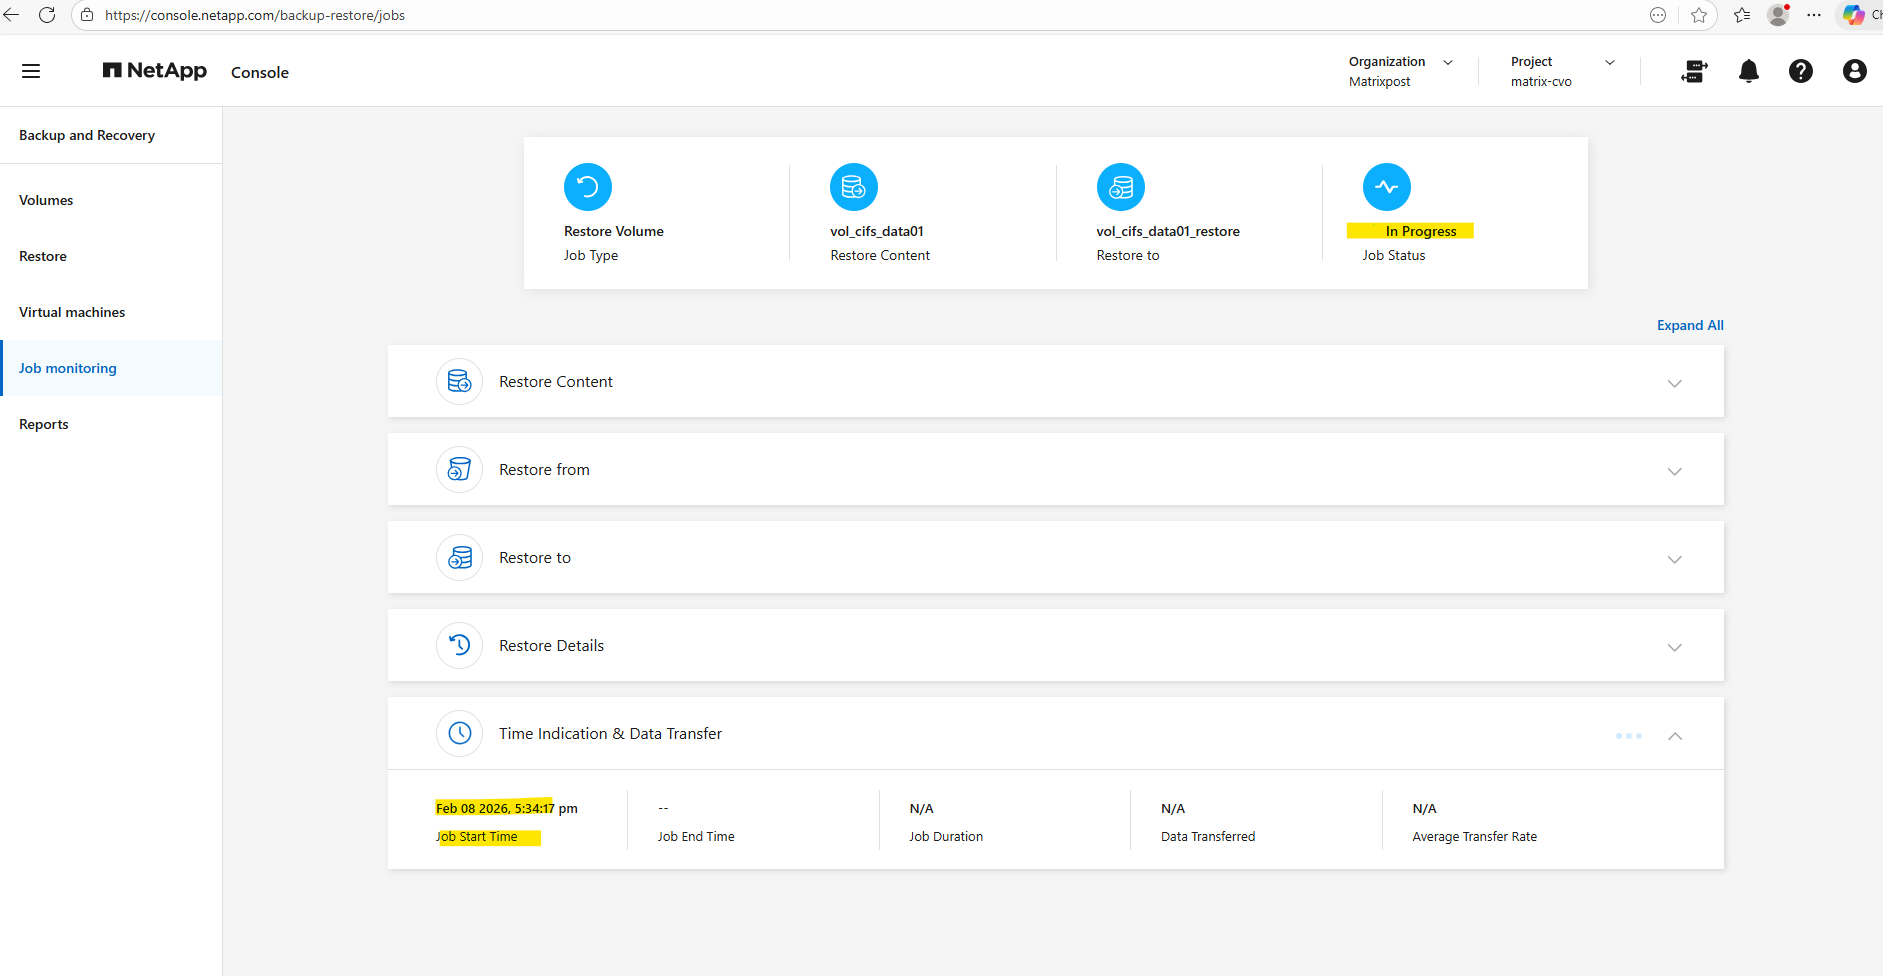1883x976 pixels.
Task: Open the help question mark icon
Action: pos(1800,71)
